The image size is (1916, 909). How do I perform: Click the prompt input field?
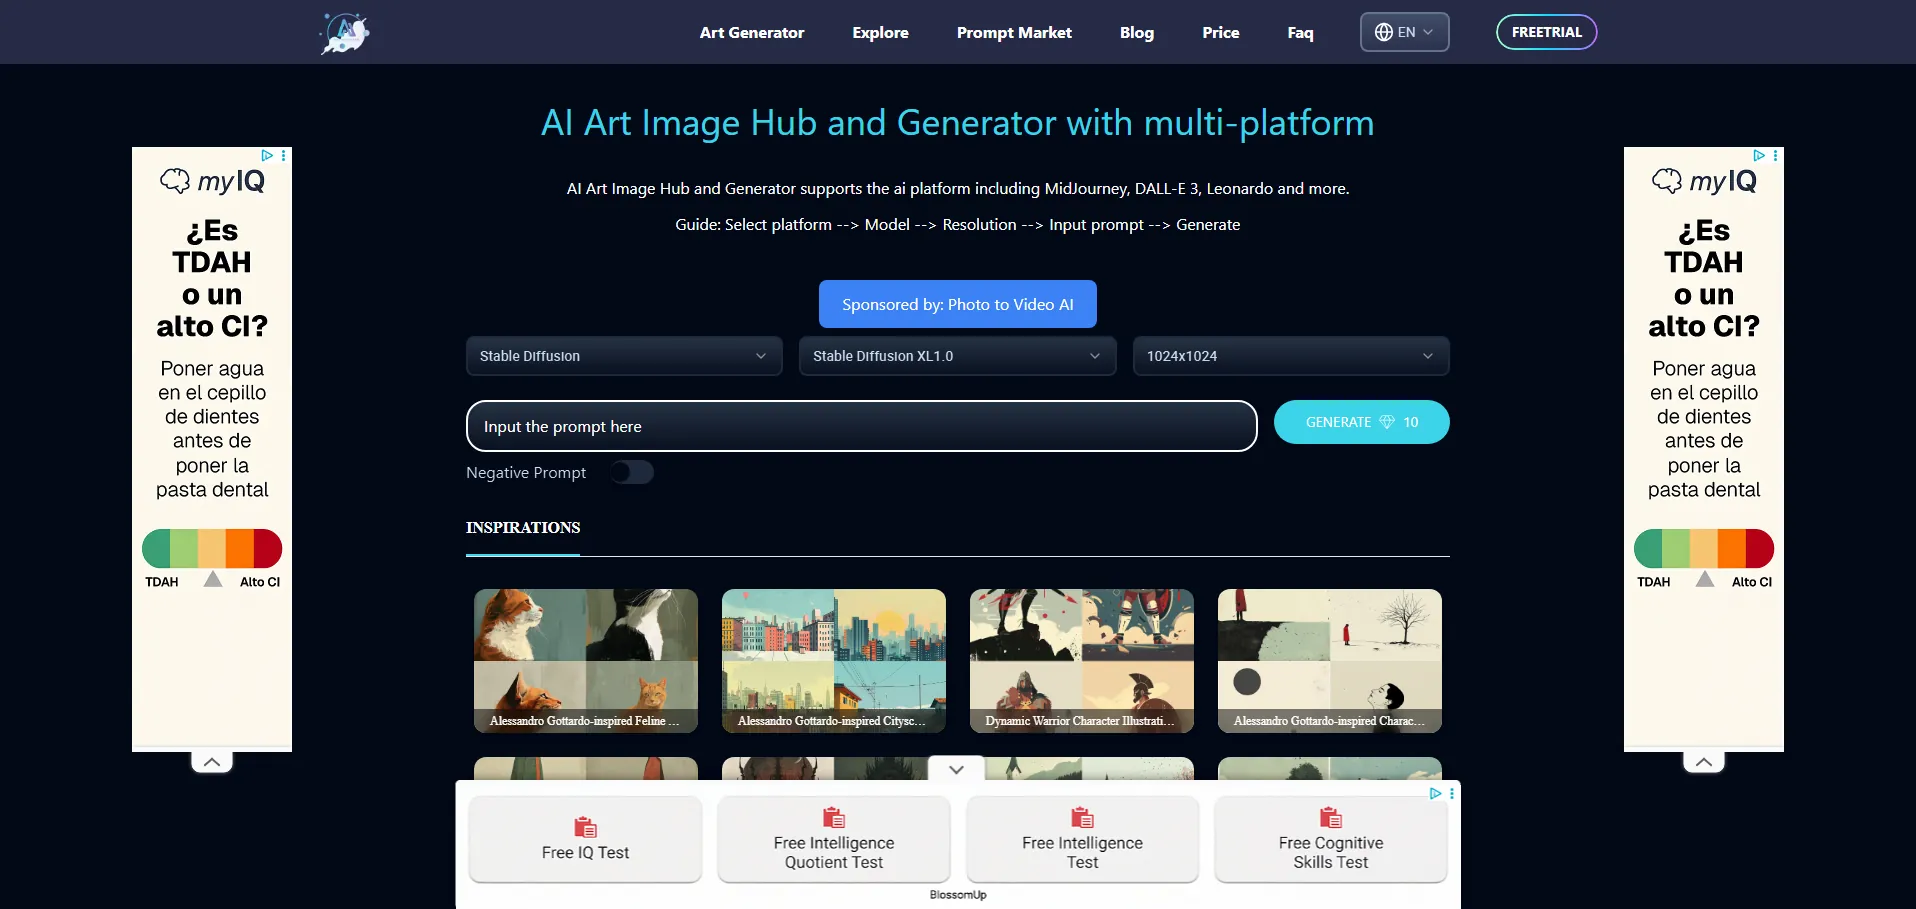click(x=861, y=426)
